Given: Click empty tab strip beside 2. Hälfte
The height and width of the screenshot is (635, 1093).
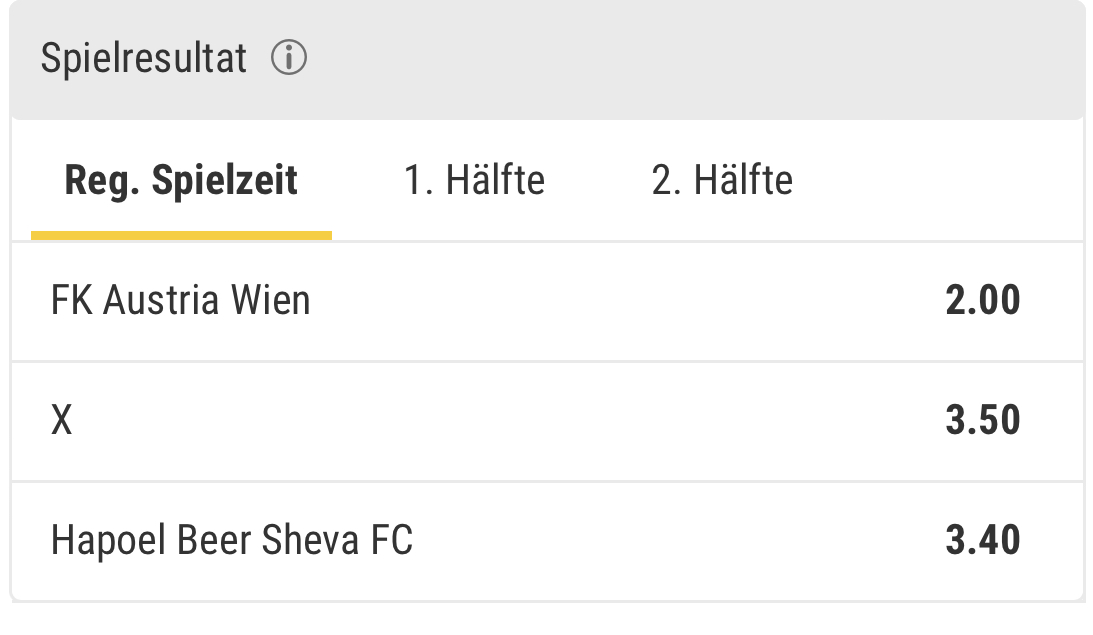Looking at the screenshot, I should pos(938,181).
